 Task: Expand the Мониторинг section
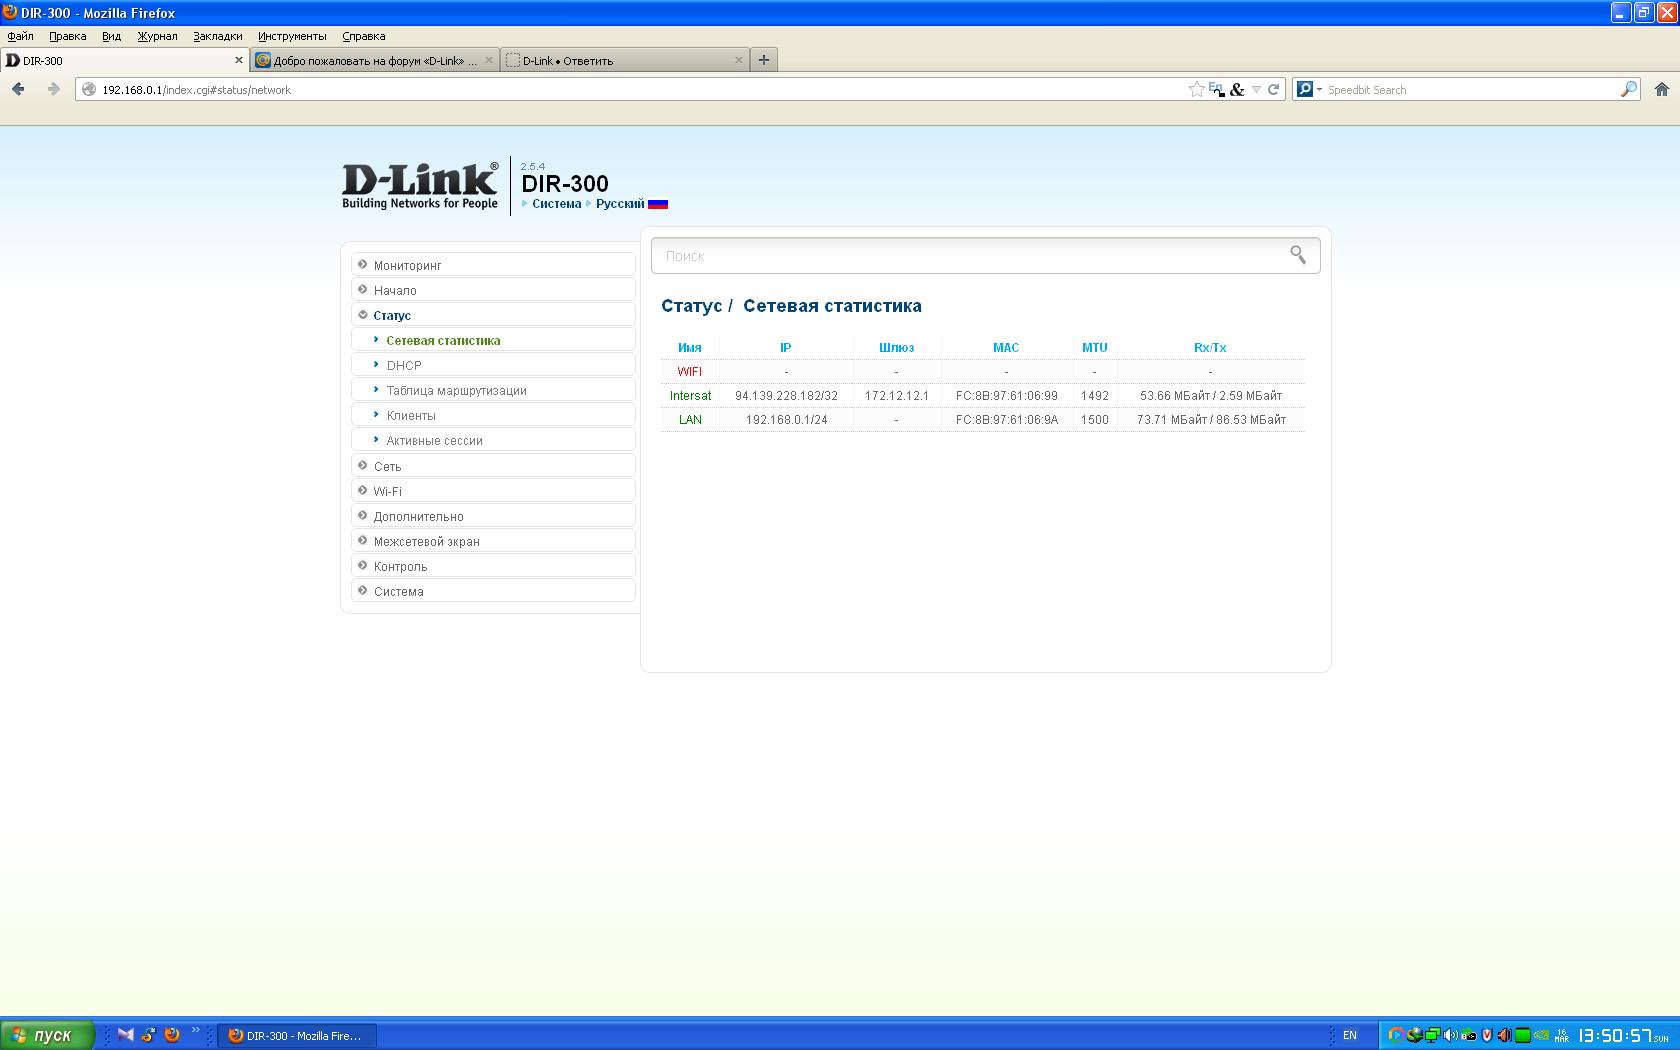tap(493, 265)
